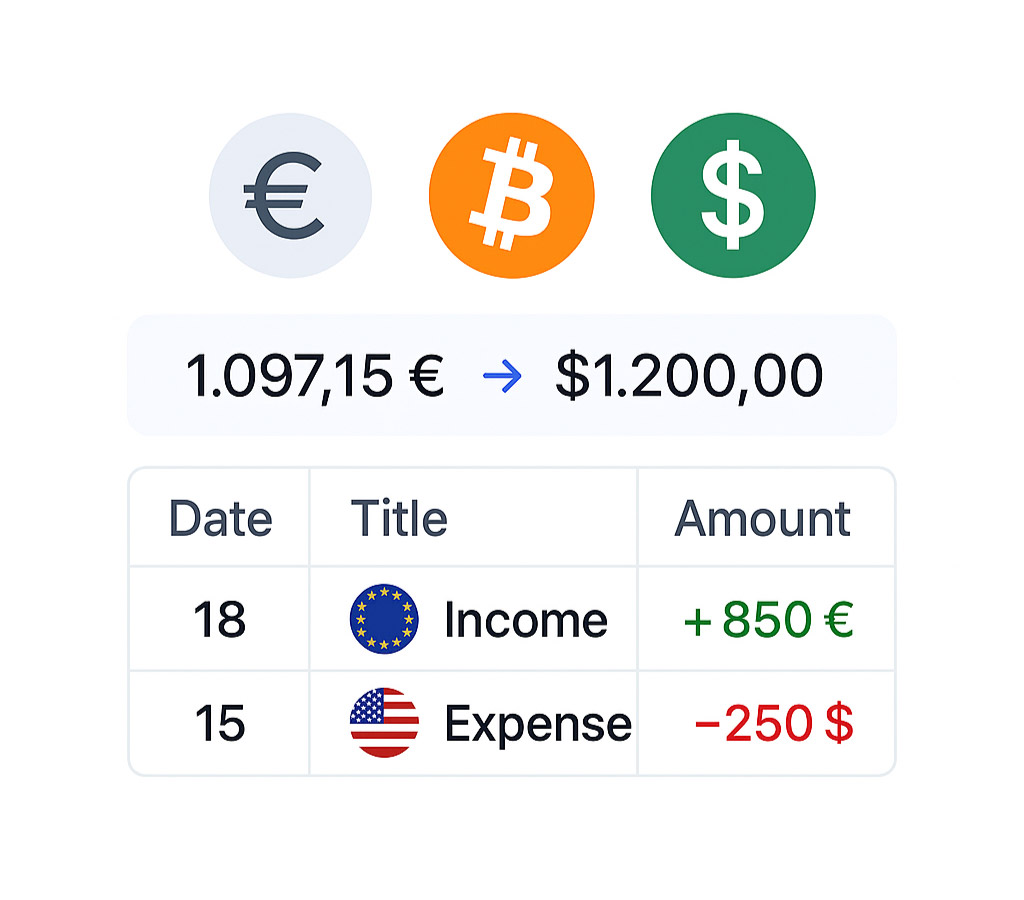Screen dimensions: 1024x900
Task: Click the euro sign in +850 €
Action: tap(838, 621)
